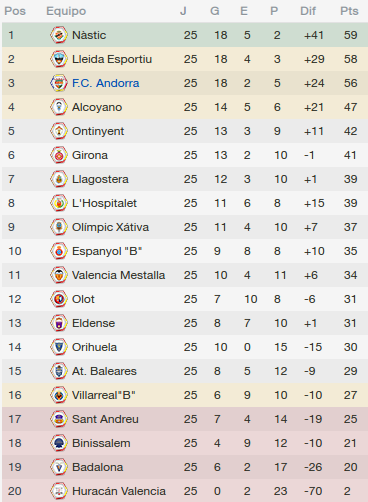Select the Orihuela row in standings
This screenshot has height=502, width=368.
(x=185, y=347)
